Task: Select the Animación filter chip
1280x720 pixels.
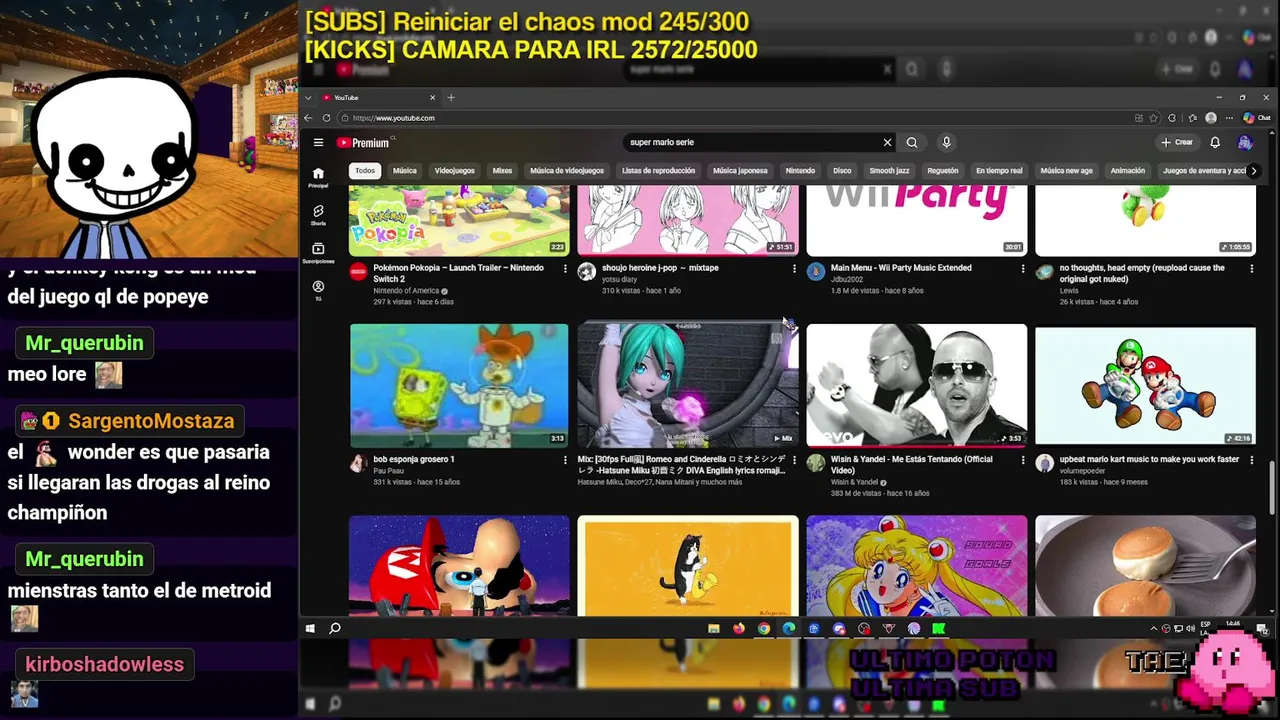Action: [1128, 171]
